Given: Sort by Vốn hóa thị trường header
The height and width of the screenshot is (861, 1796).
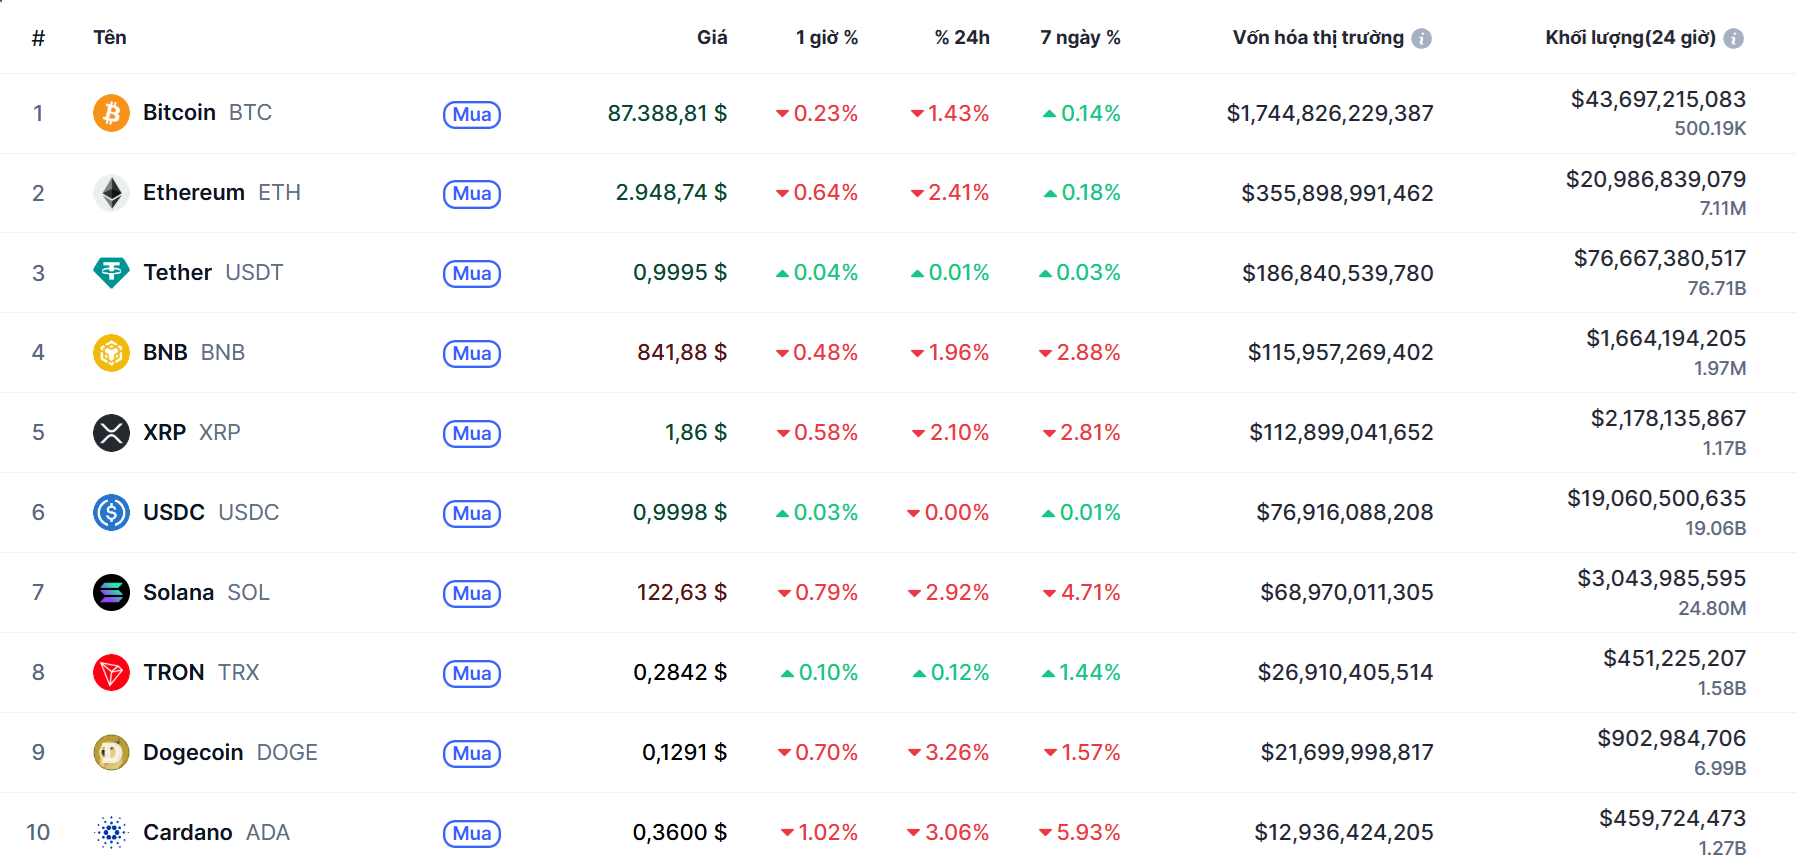Looking at the screenshot, I should pyautogui.click(x=1318, y=37).
